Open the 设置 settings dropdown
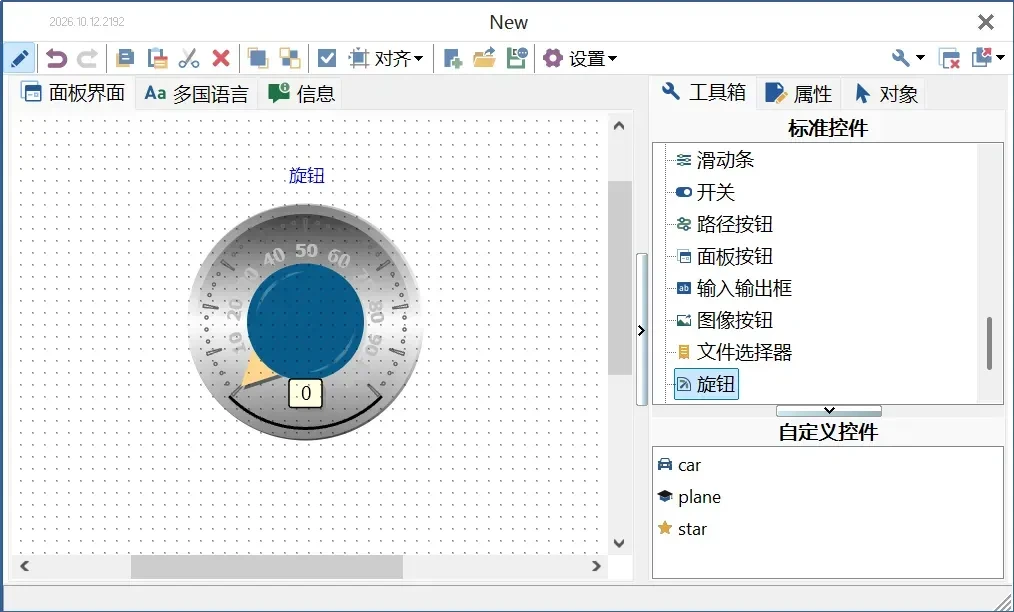 coord(579,59)
